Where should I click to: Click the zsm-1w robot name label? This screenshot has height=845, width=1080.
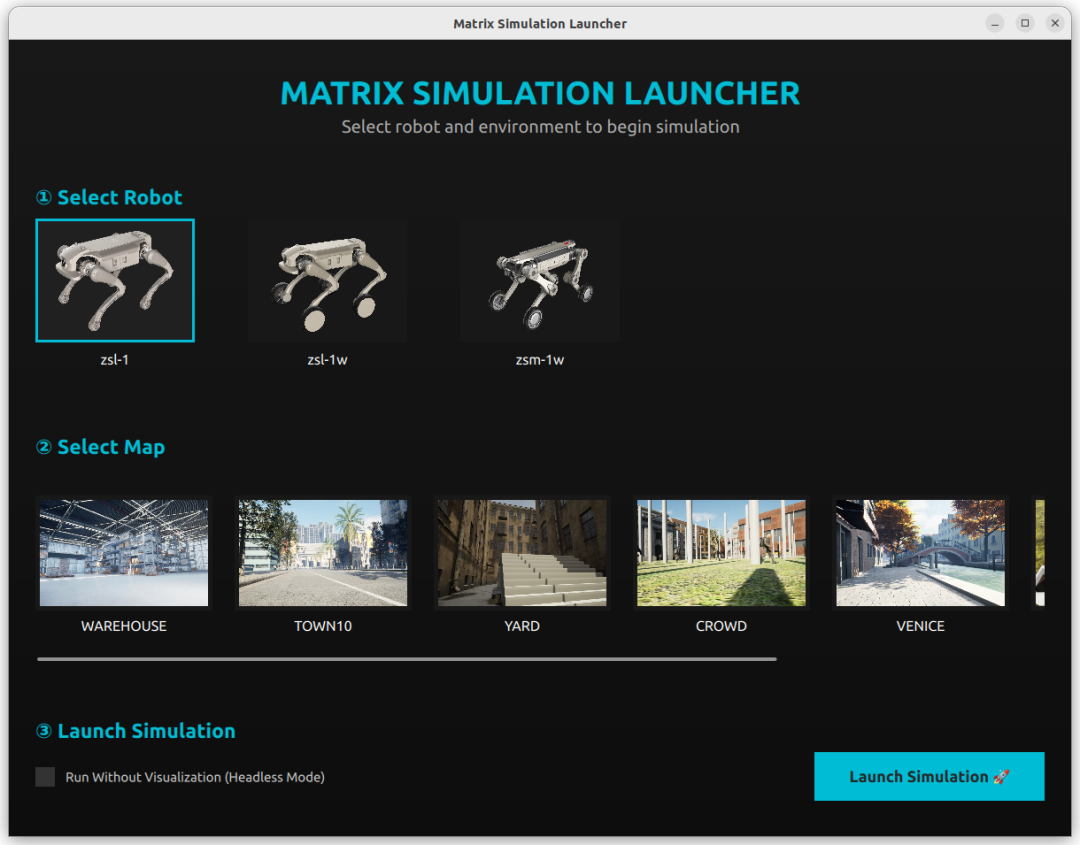pyautogui.click(x=539, y=360)
